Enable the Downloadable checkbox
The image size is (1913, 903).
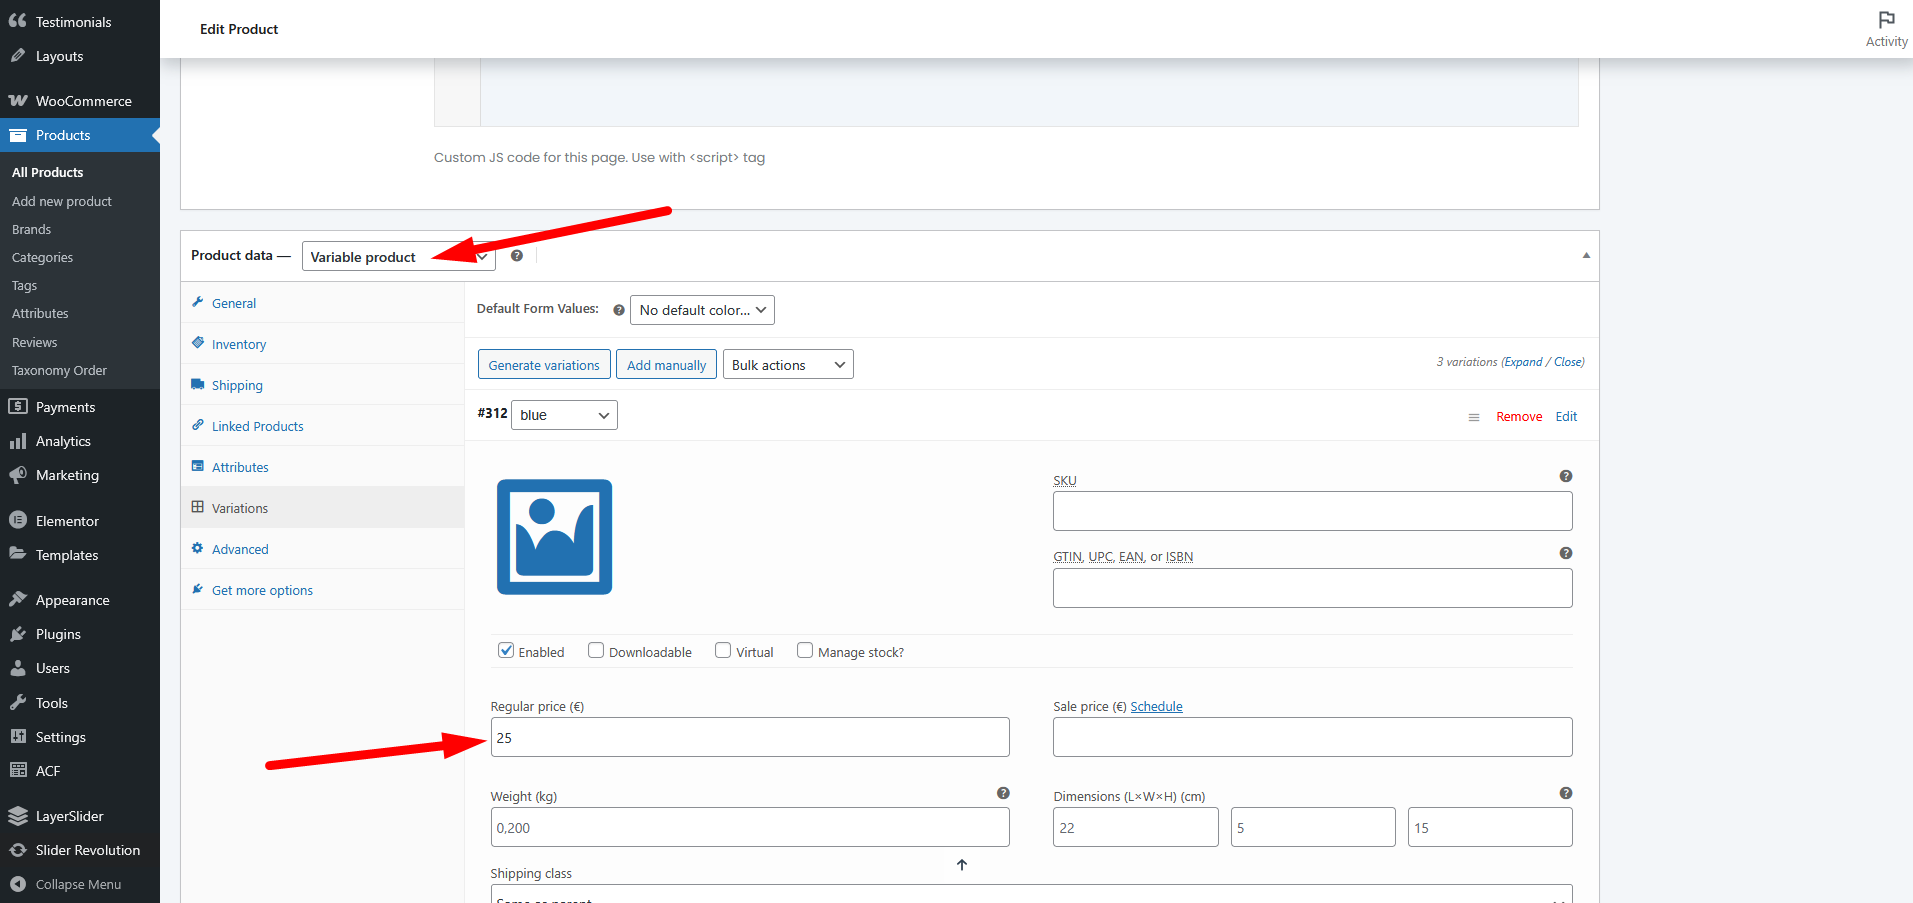[596, 651]
